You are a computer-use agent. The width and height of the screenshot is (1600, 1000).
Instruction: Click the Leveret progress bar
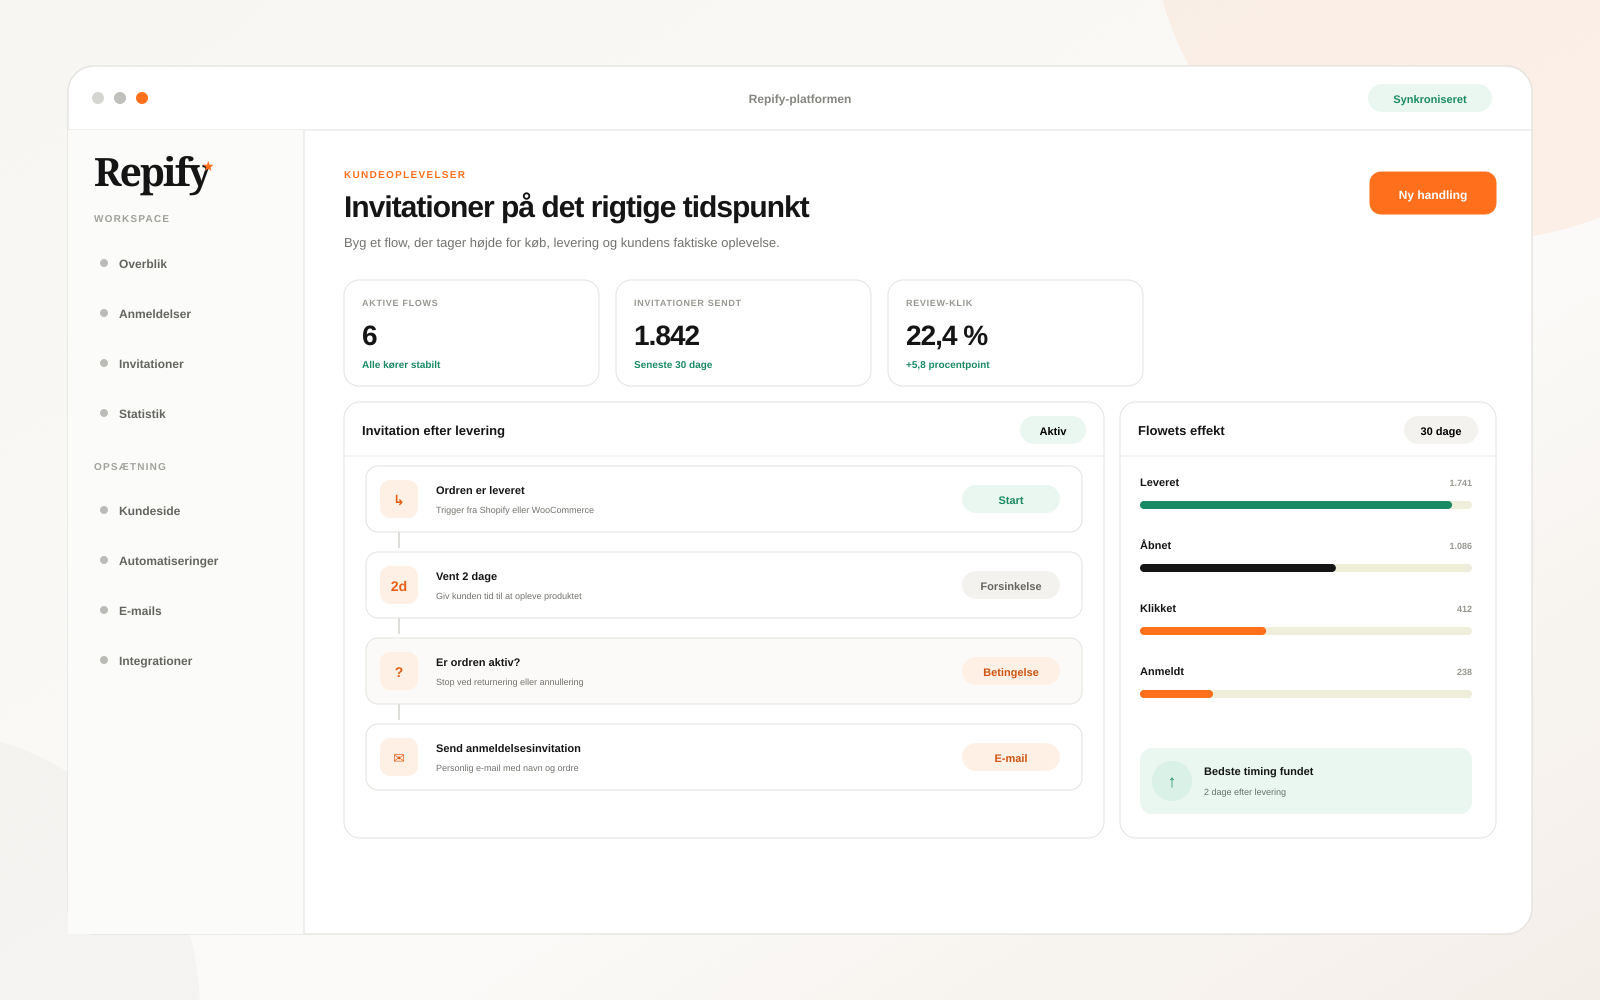click(x=1306, y=505)
